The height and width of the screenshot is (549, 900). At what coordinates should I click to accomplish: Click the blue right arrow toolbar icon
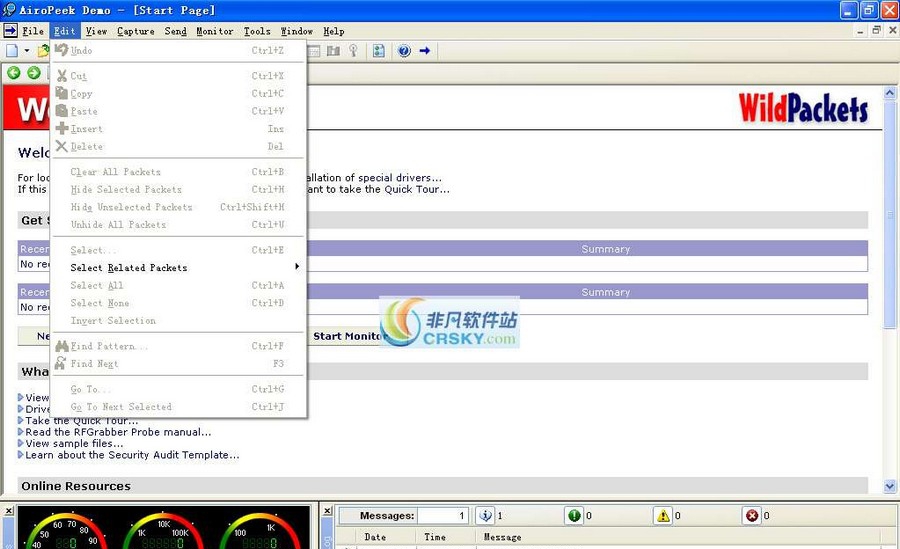pyautogui.click(x=425, y=51)
